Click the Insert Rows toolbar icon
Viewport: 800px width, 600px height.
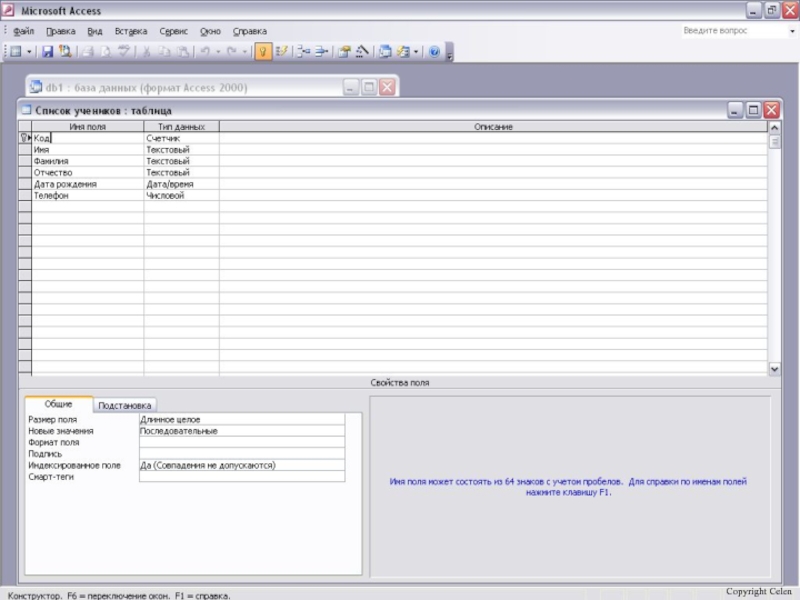click(303, 51)
